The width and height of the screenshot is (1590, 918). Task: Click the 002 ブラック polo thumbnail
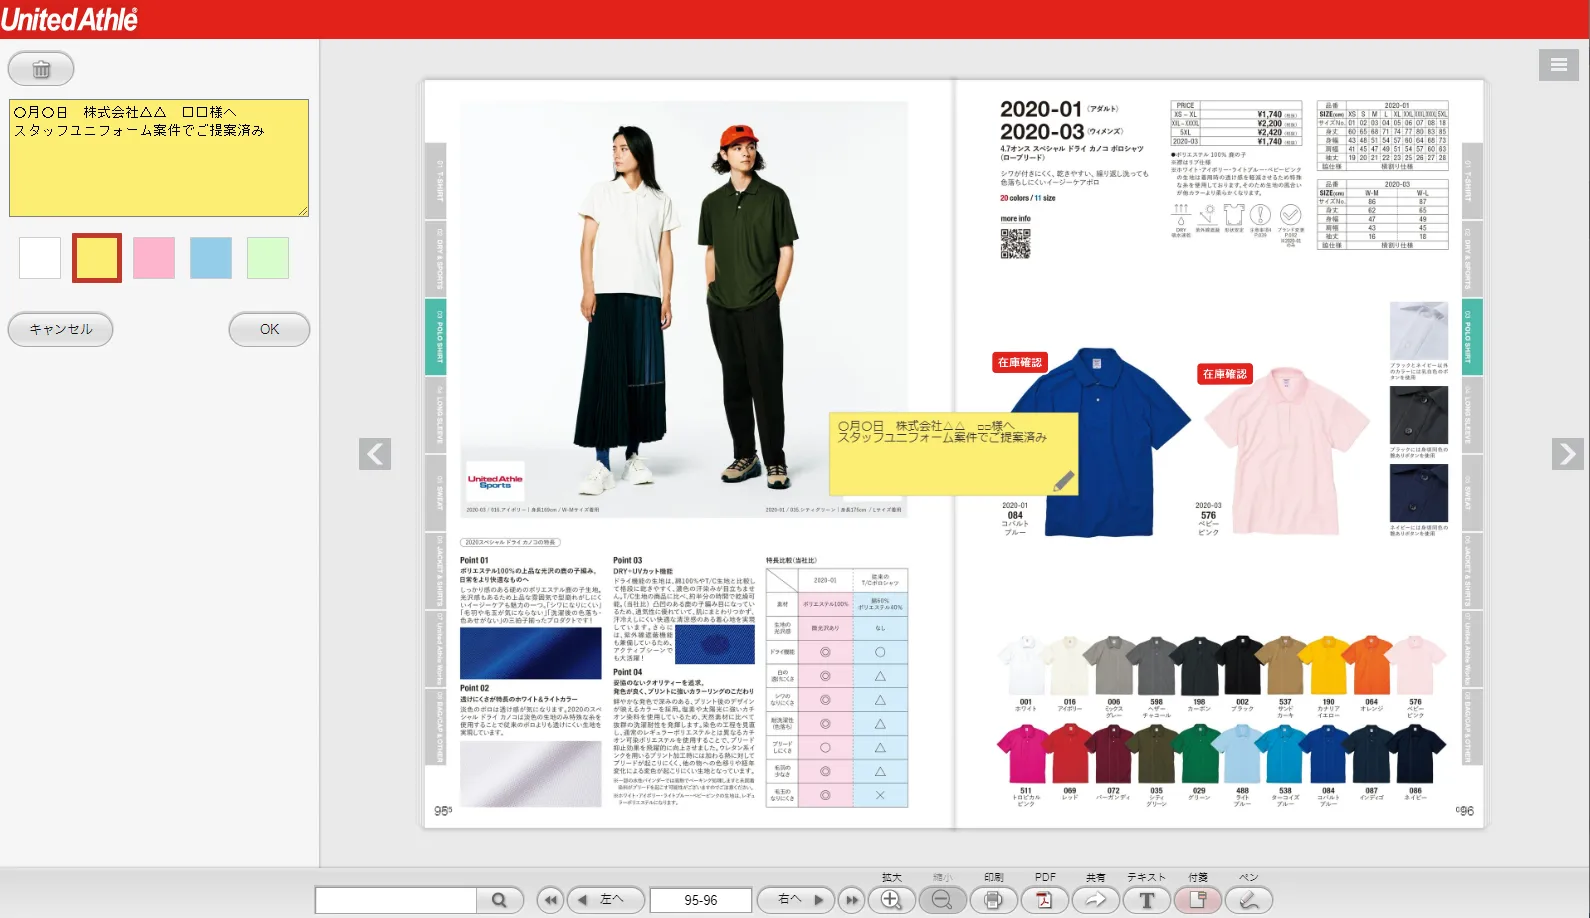point(1242,667)
